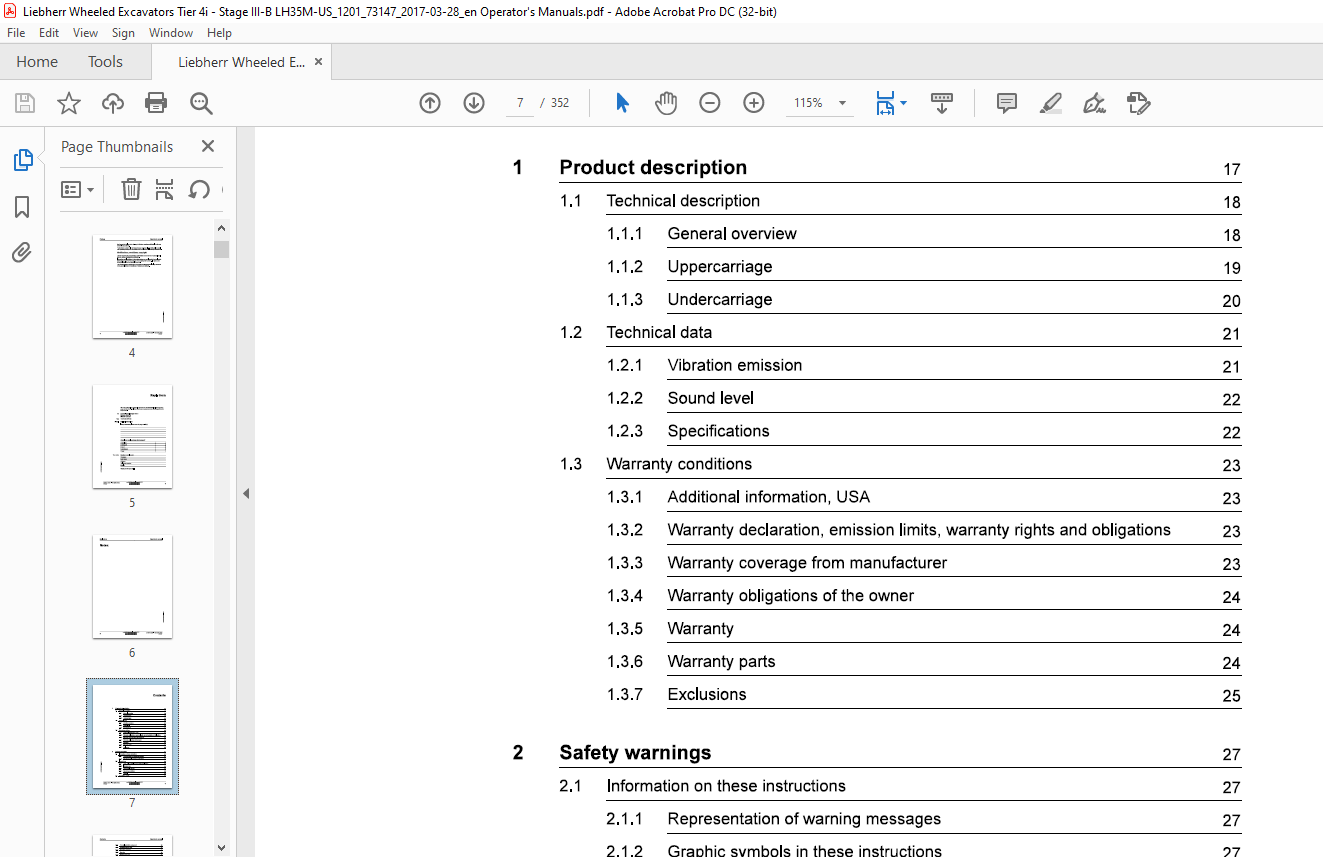Add a comment sticky note

point(1007,103)
